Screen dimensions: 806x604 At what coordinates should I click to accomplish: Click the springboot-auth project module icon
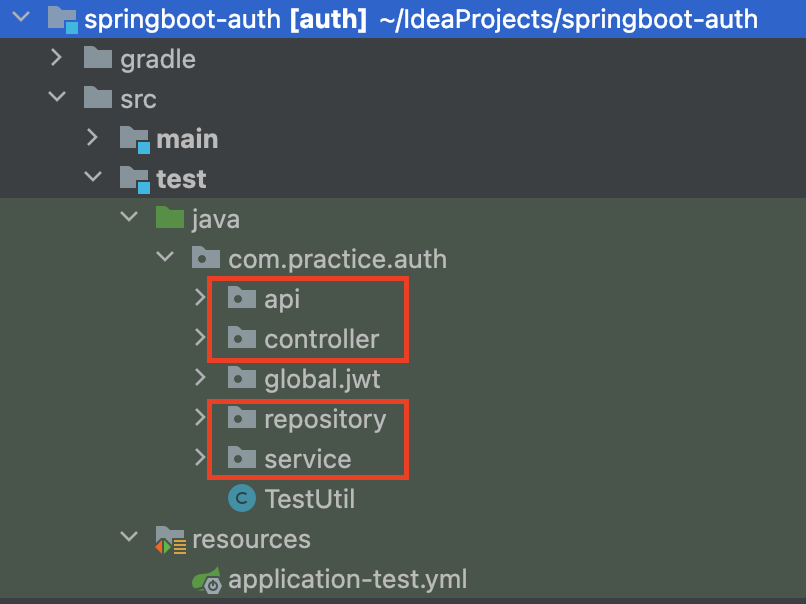point(63,20)
